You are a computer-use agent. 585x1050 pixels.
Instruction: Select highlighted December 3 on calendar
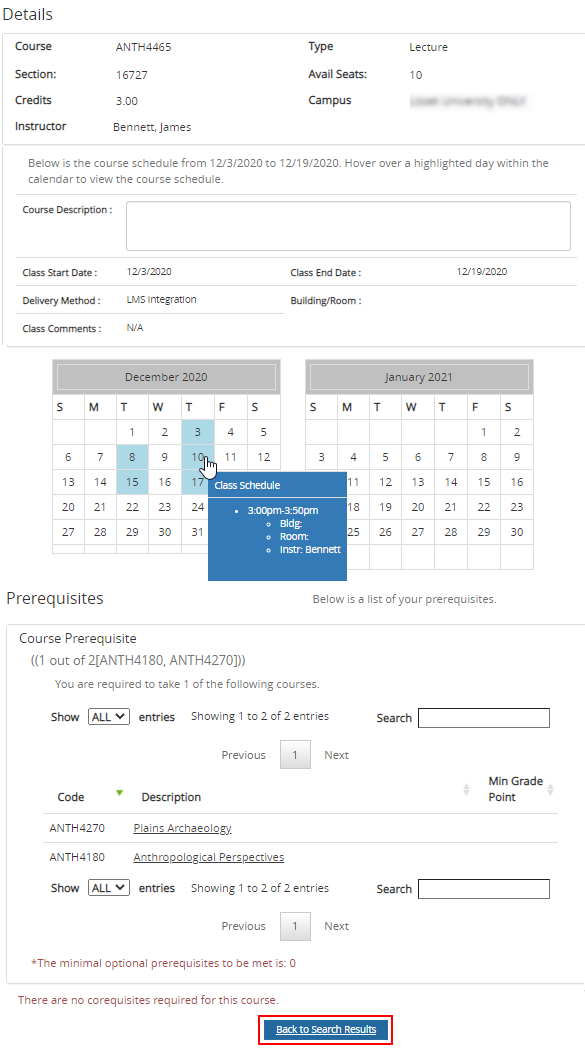point(197,432)
